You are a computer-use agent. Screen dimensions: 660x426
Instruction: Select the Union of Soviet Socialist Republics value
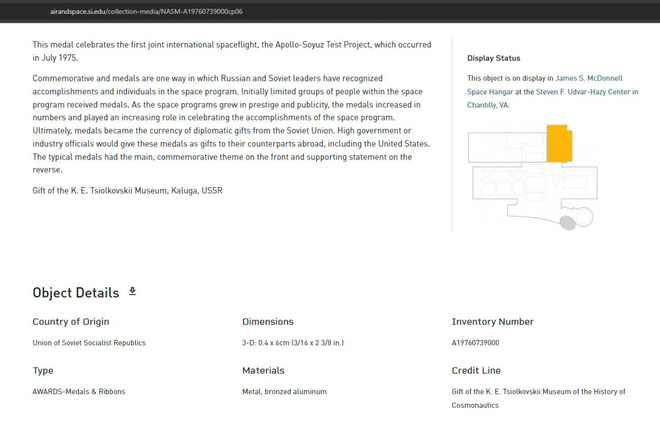click(x=89, y=343)
